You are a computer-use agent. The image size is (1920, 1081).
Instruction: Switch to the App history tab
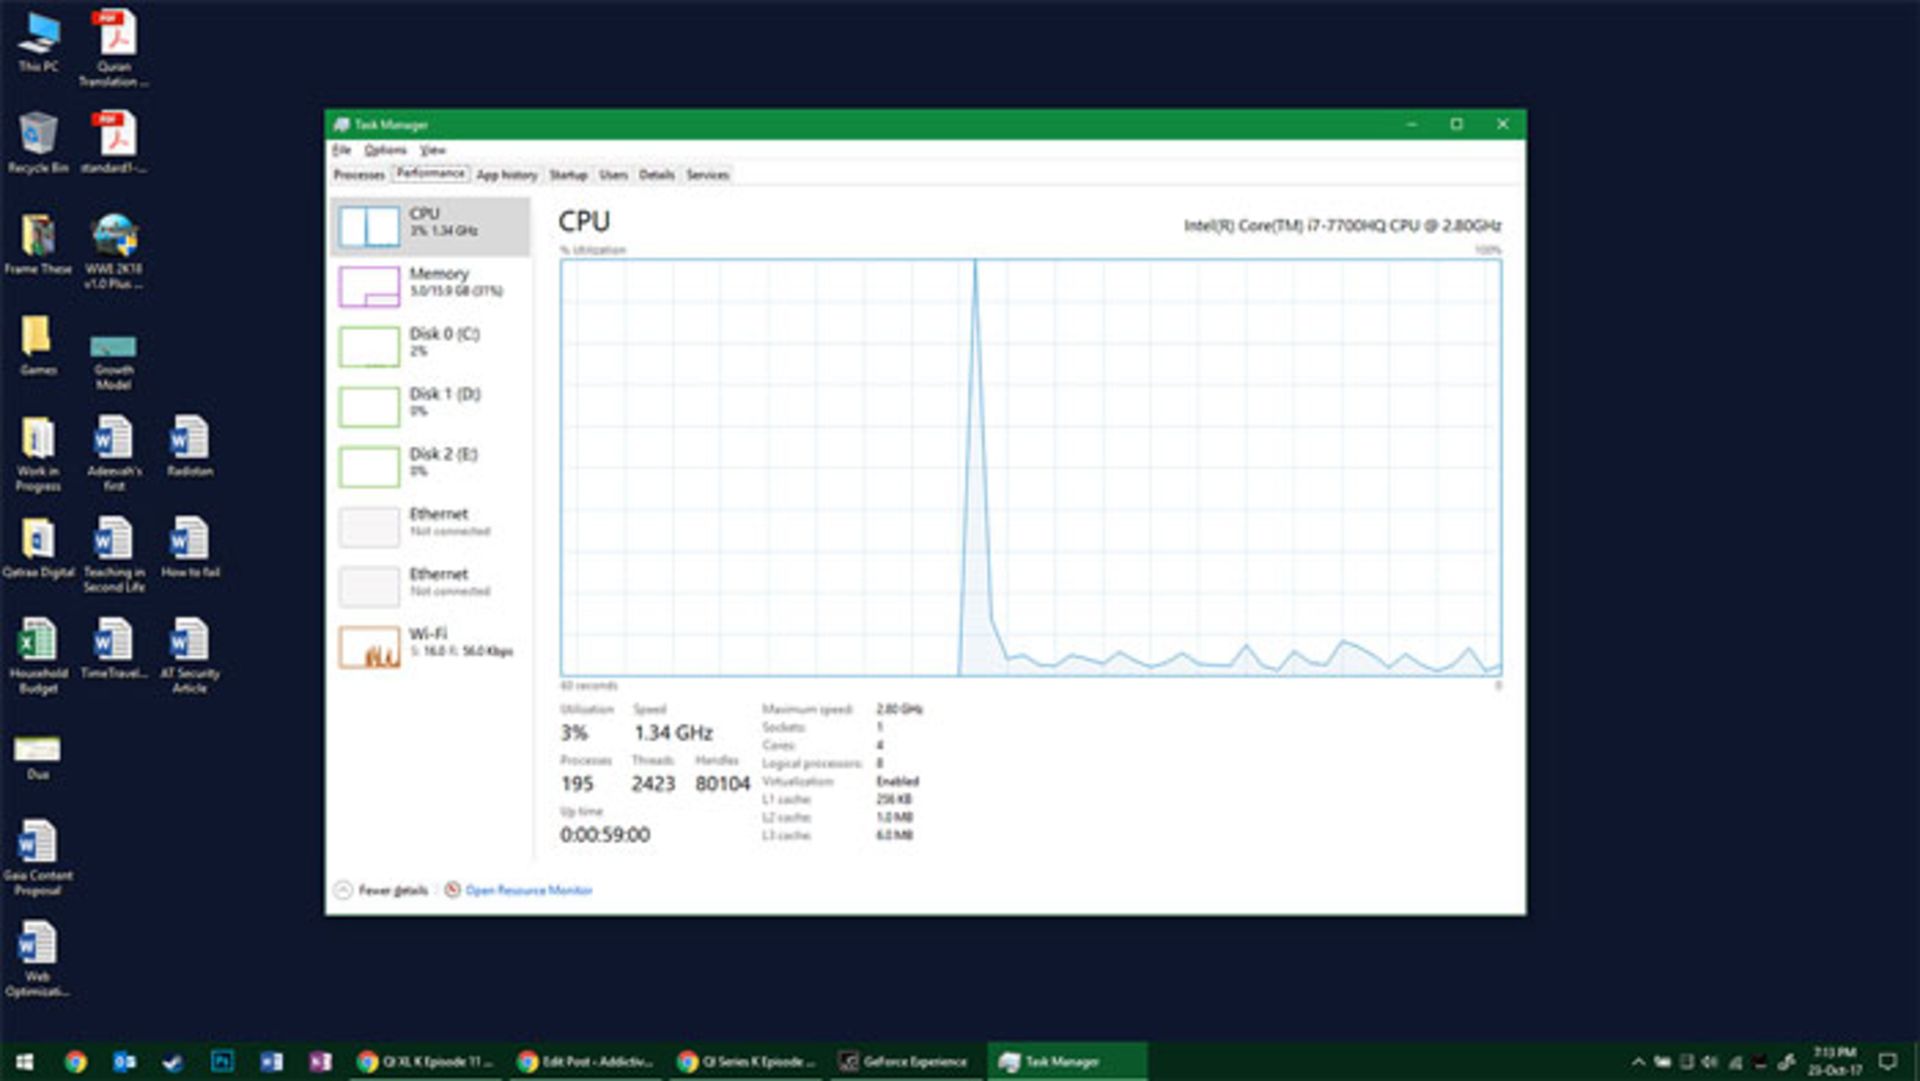point(506,175)
